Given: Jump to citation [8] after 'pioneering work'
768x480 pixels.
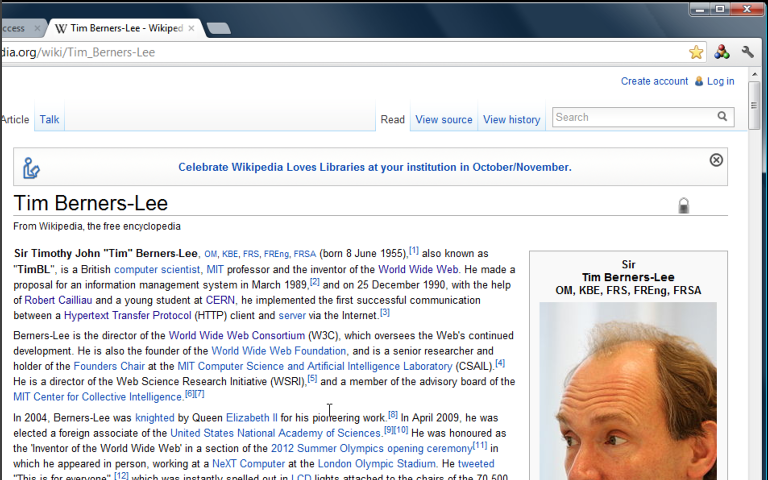Looking at the screenshot, I should (x=393, y=414).
